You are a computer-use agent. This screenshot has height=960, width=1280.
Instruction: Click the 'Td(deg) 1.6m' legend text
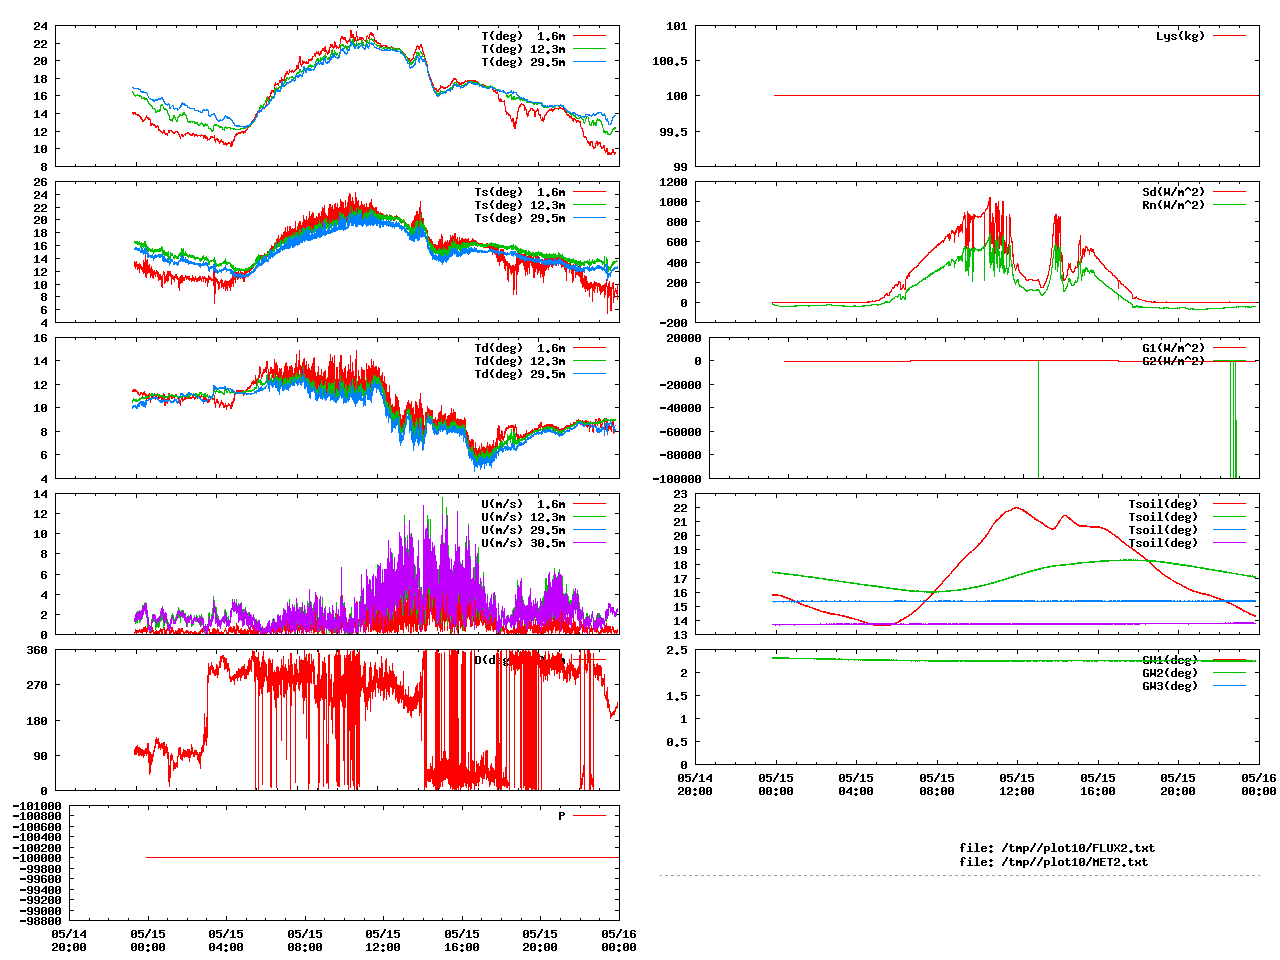tap(519, 348)
